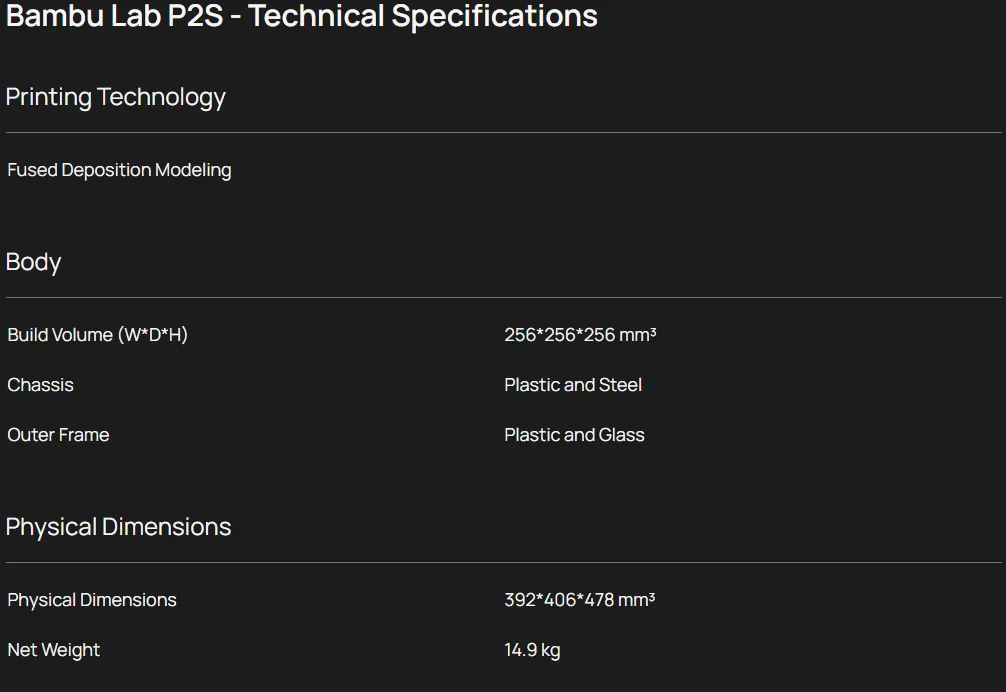
Task: Select the Printing Technology section heading
Action: pyautogui.click(x=116, y=97)
